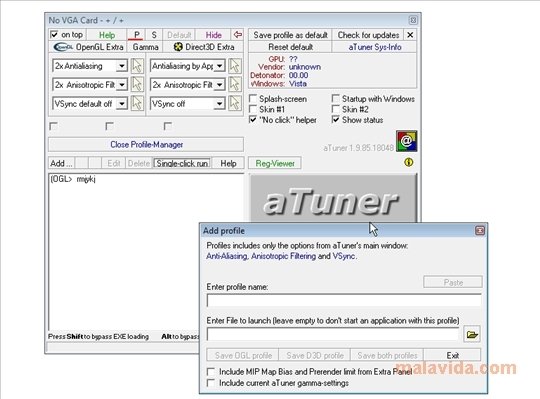This screenshot has height=399, width=540.
Task: Click the colorful @ email icon
Action: point(406,141)
